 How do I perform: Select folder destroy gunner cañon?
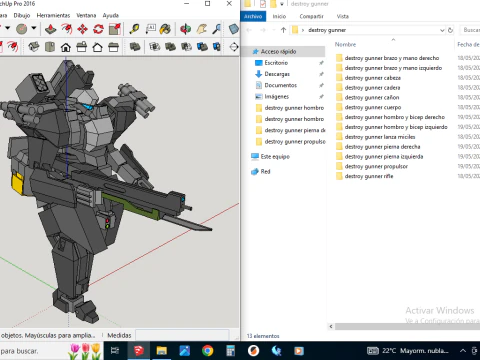371,97
